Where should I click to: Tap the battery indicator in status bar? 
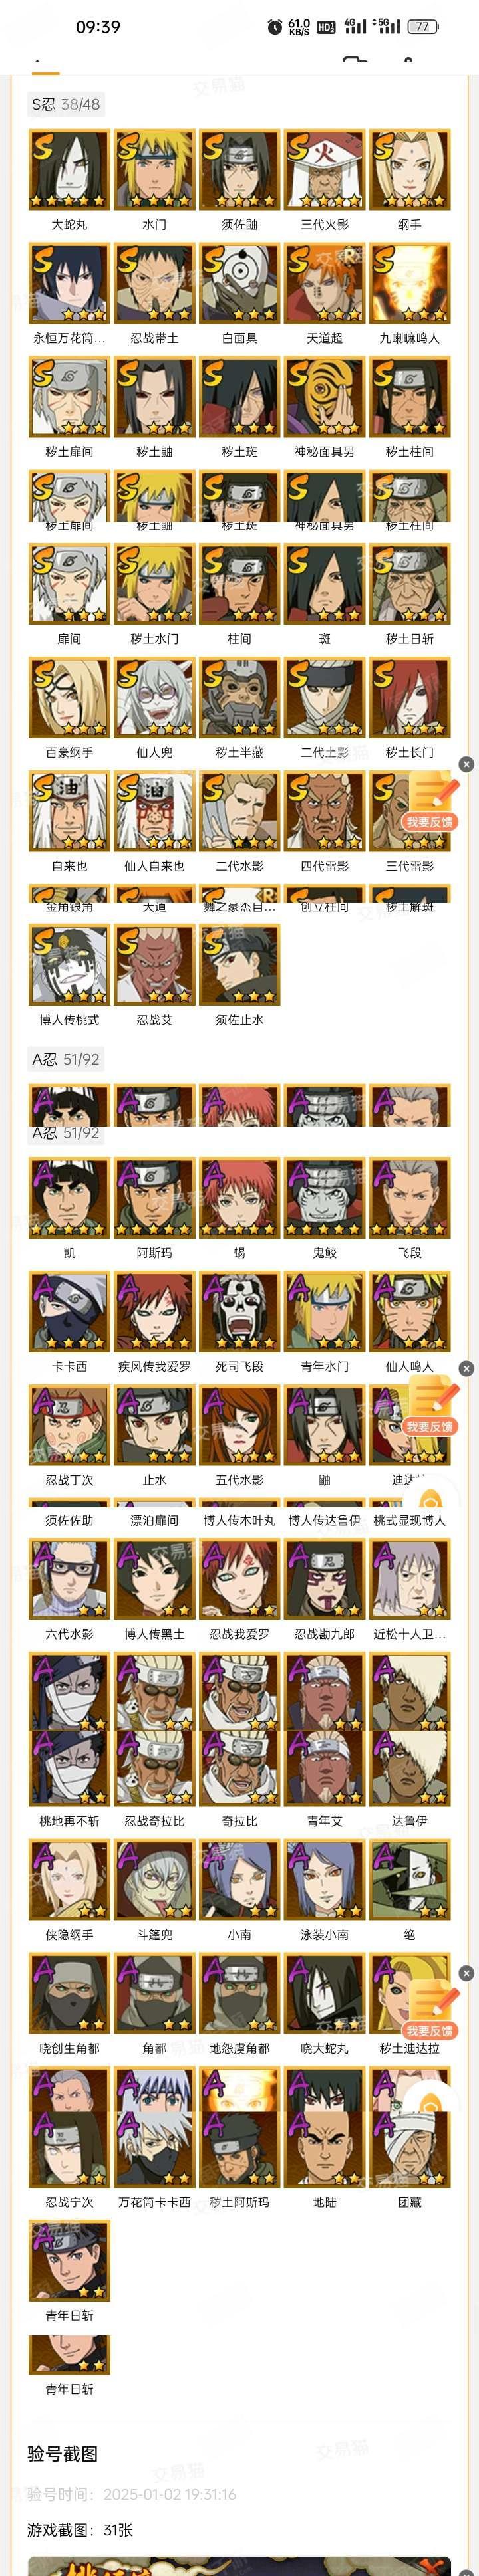[x=423, y=27]
